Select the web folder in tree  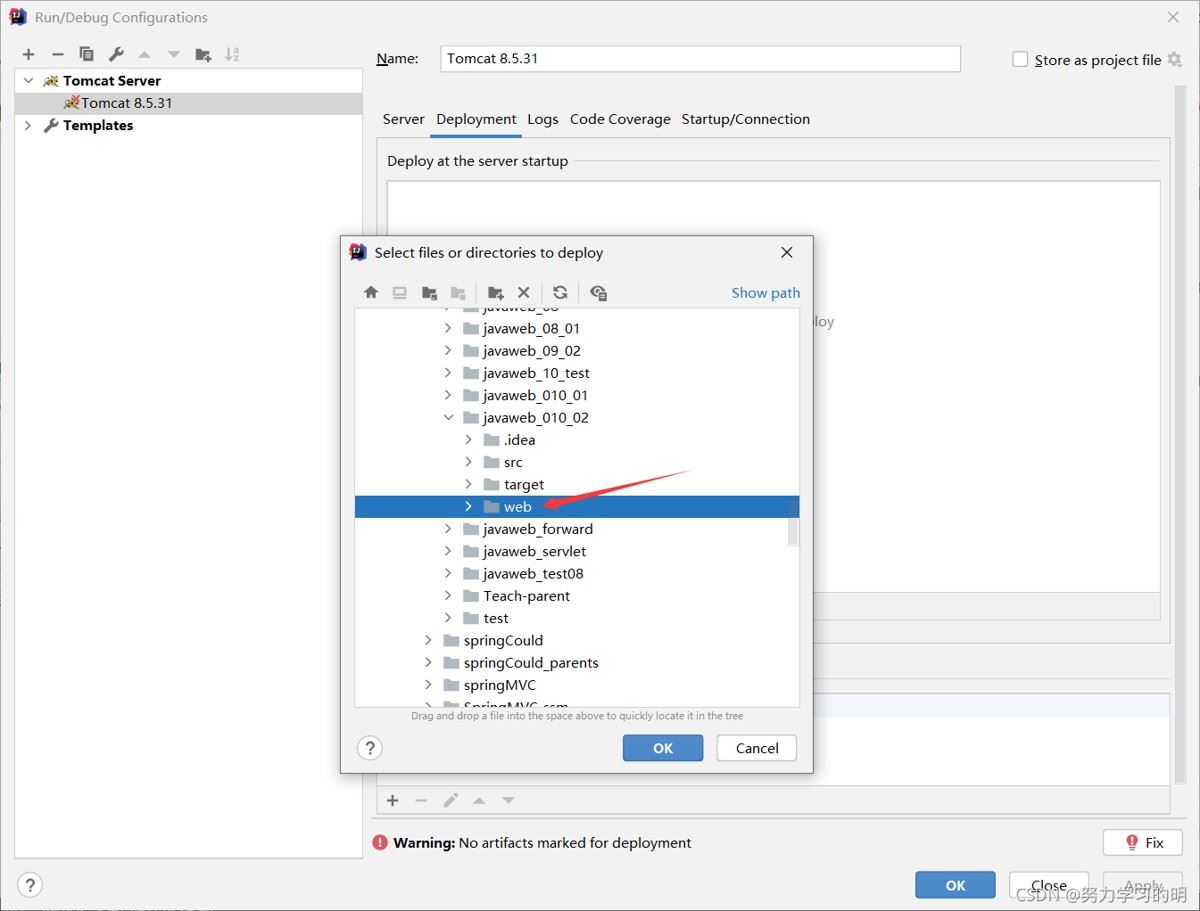[577, 506]
